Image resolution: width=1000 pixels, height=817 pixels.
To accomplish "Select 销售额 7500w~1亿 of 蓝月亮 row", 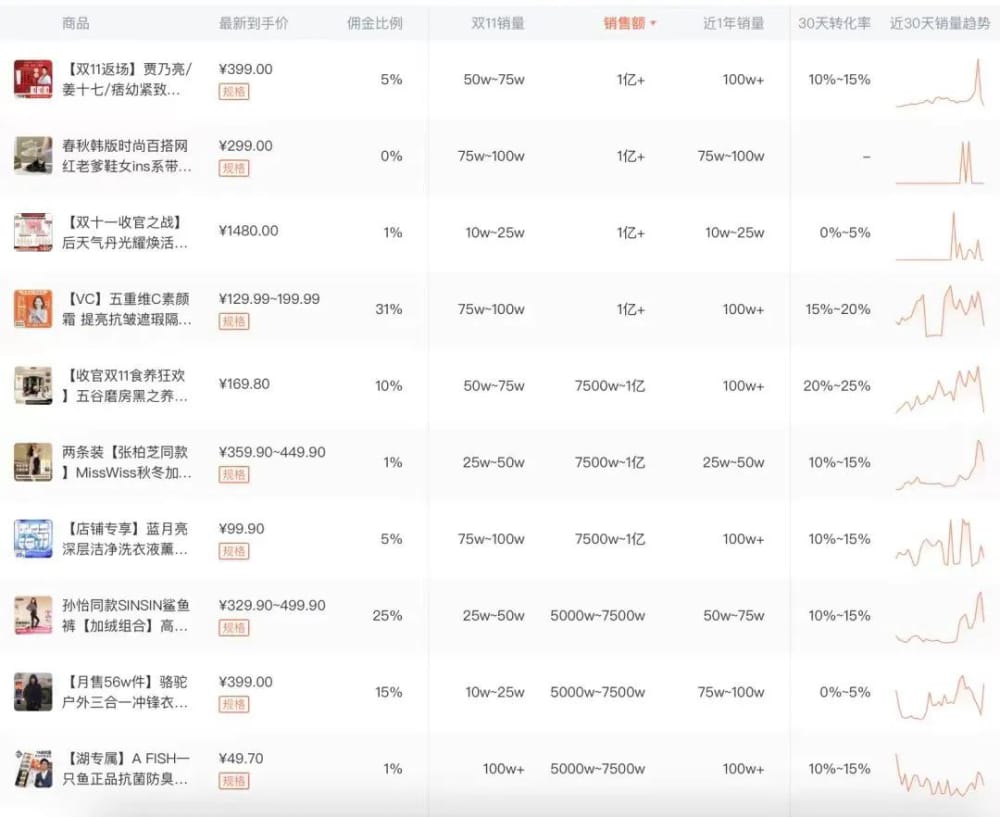I will point(610,539).
